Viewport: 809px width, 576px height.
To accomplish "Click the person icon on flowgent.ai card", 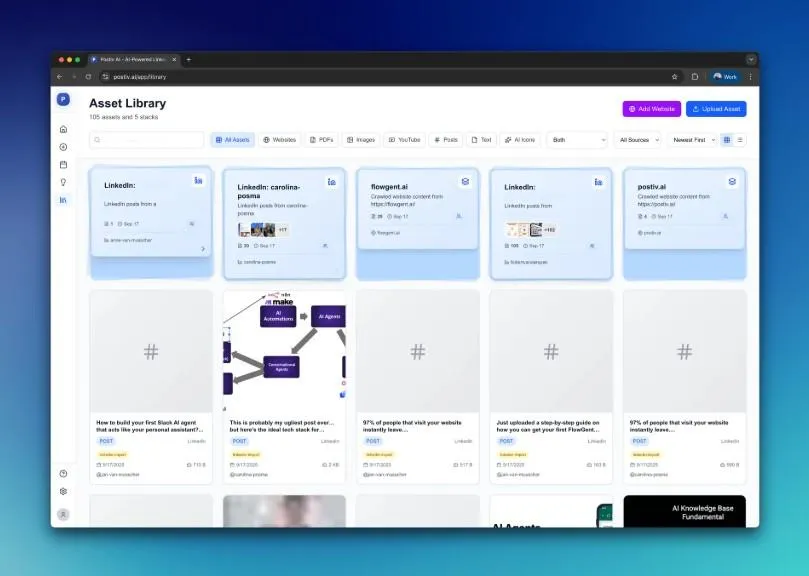I will pos(459,216).
